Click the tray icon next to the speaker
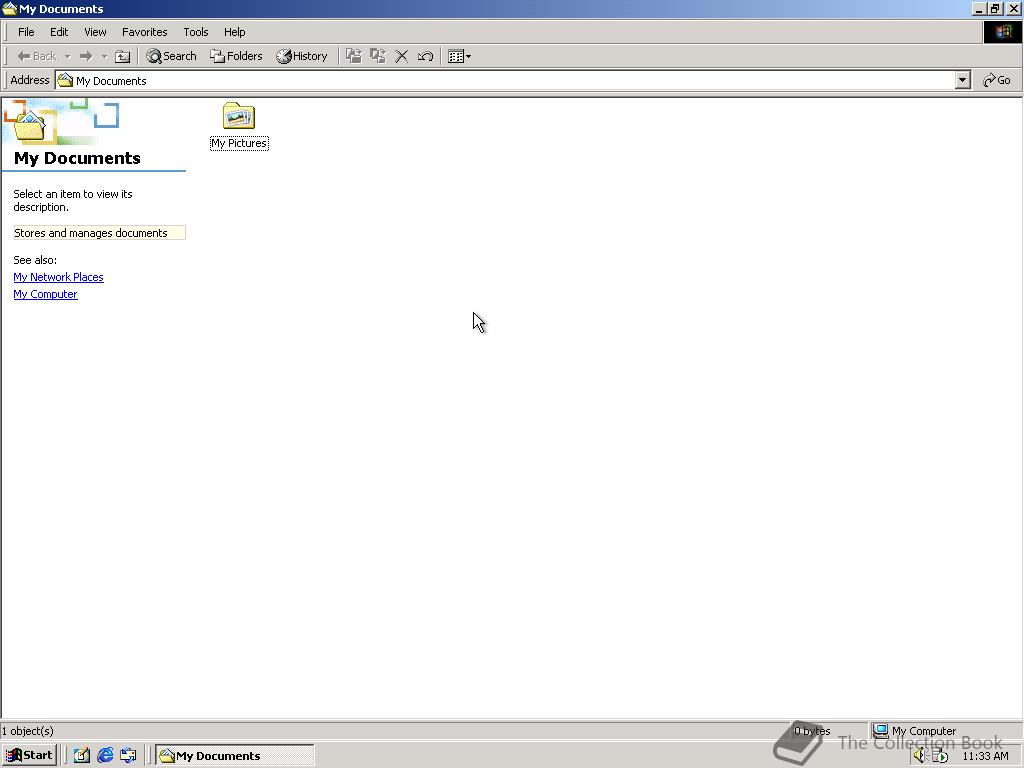 click(x=940, y=756)
